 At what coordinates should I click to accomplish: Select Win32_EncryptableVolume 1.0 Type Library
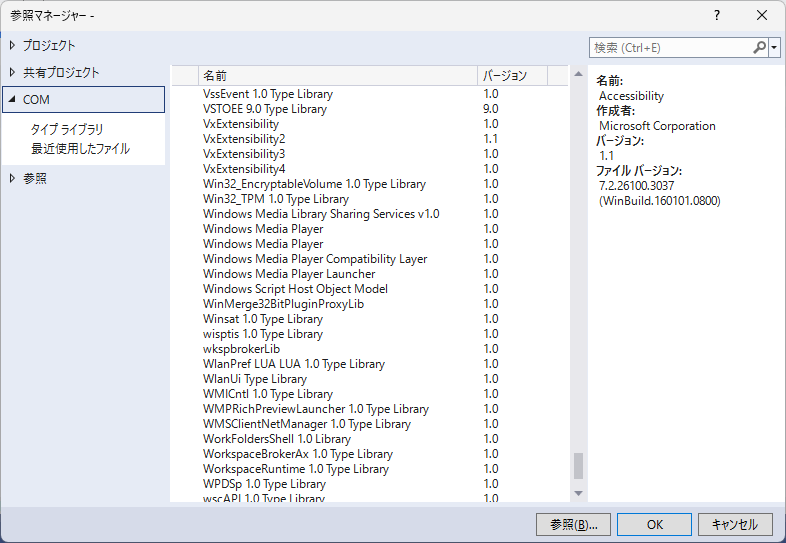(370, 184)
